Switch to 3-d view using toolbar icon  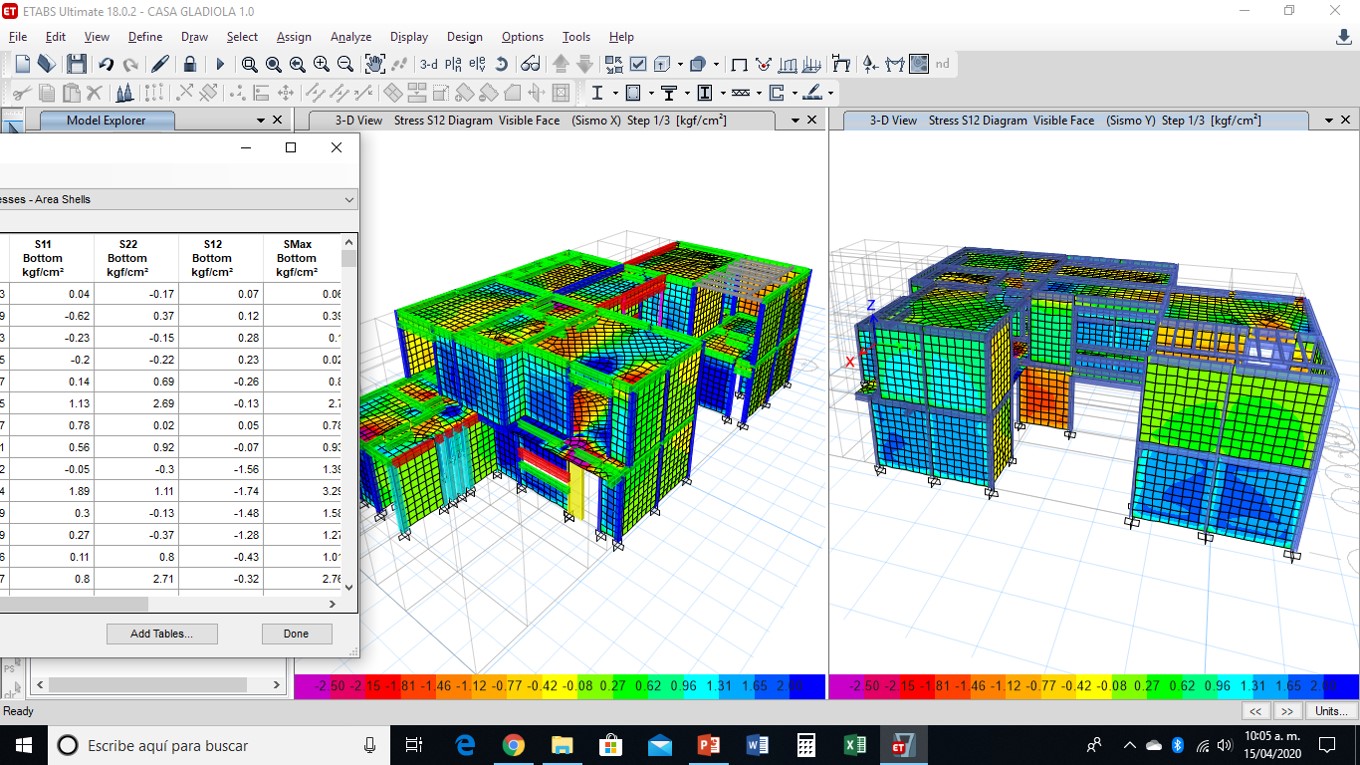[428, 64]
